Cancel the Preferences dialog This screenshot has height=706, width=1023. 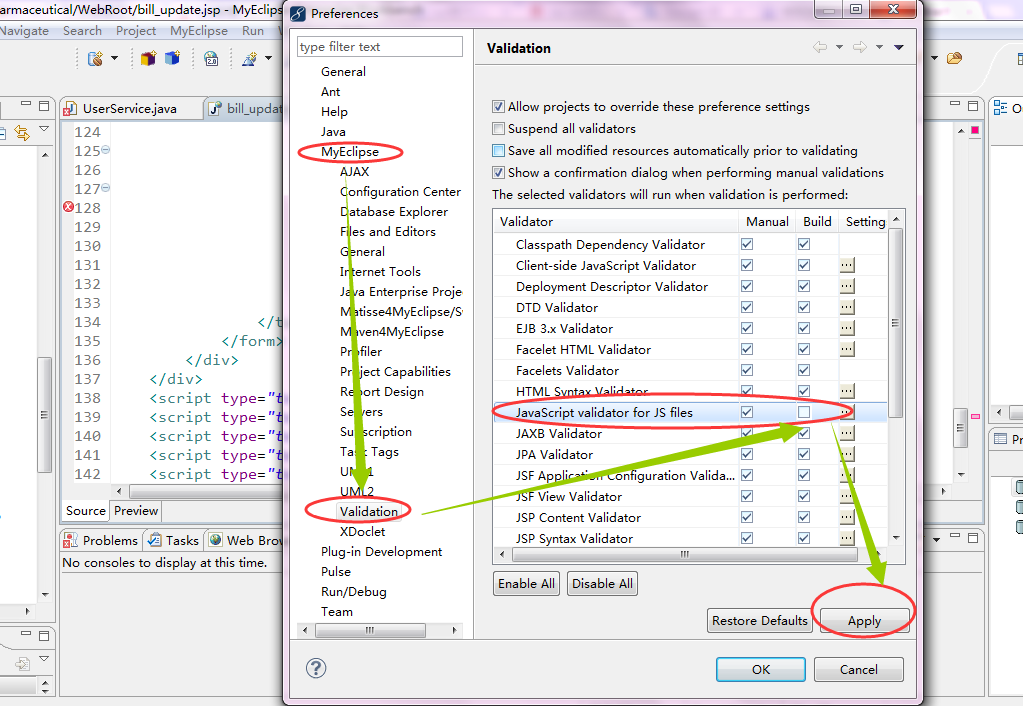point(859,669)
